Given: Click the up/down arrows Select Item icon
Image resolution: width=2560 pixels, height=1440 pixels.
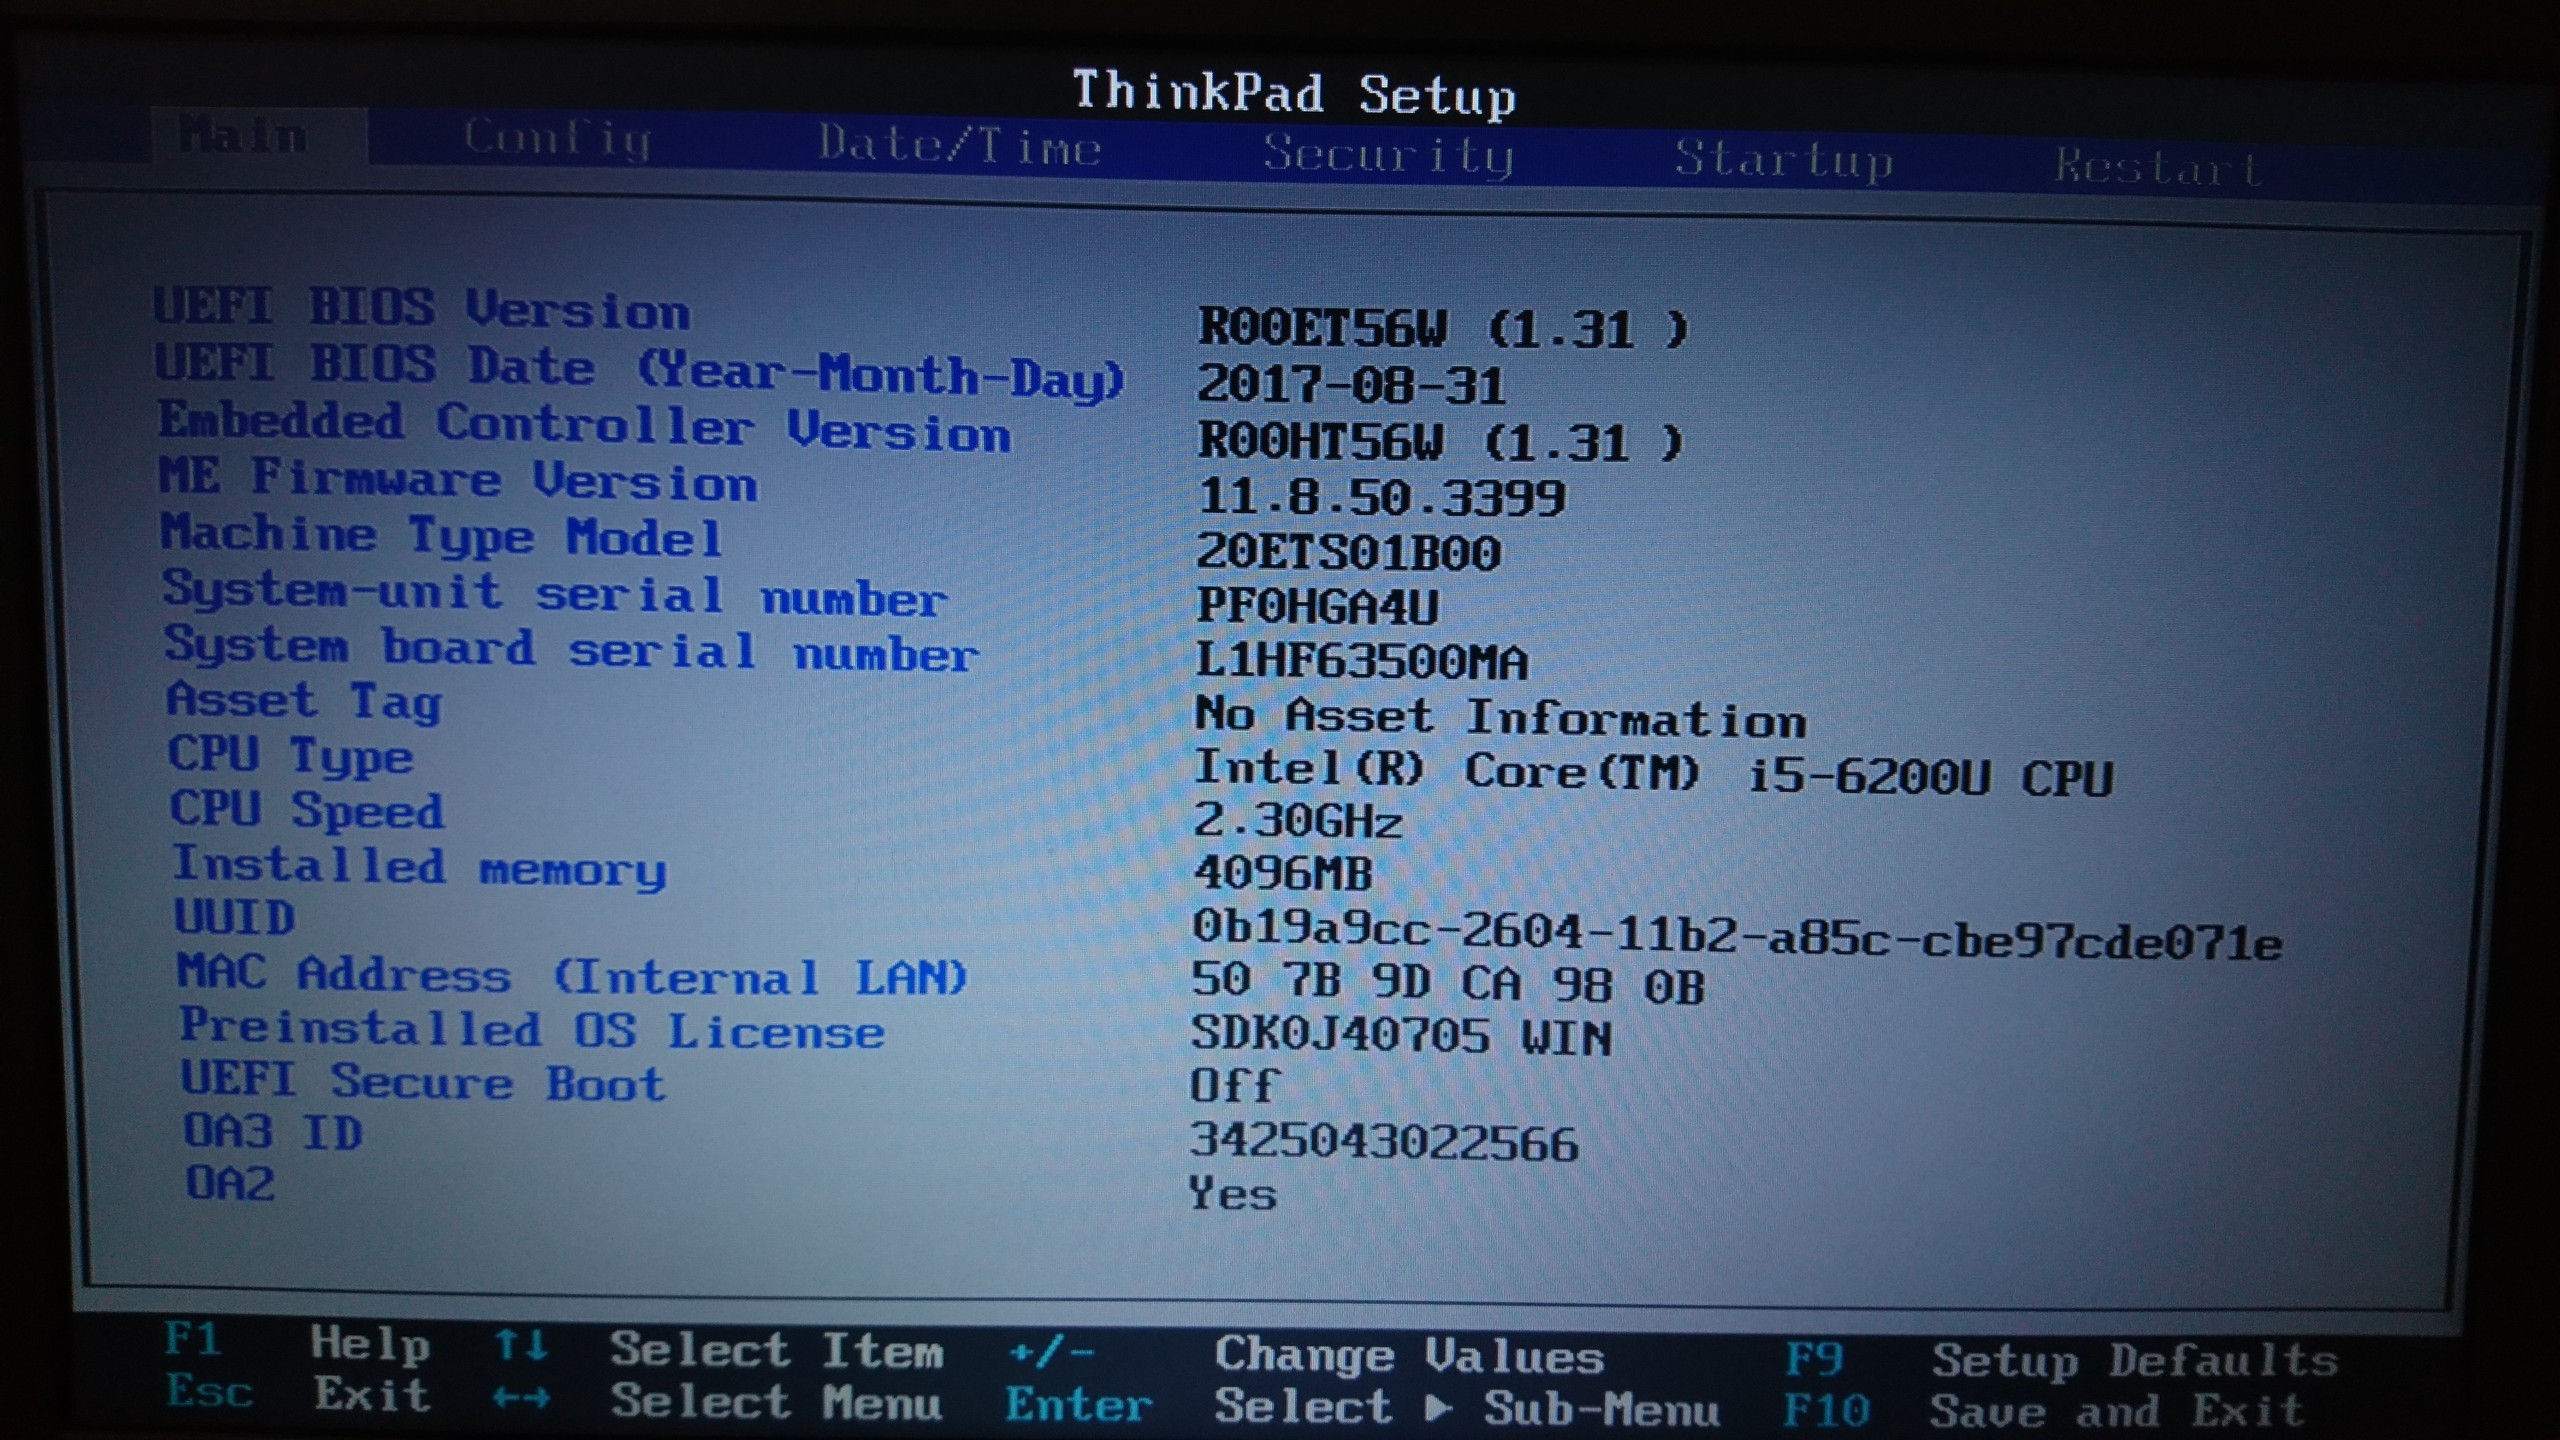Looking at the screenshot, I should point(521,1346).
